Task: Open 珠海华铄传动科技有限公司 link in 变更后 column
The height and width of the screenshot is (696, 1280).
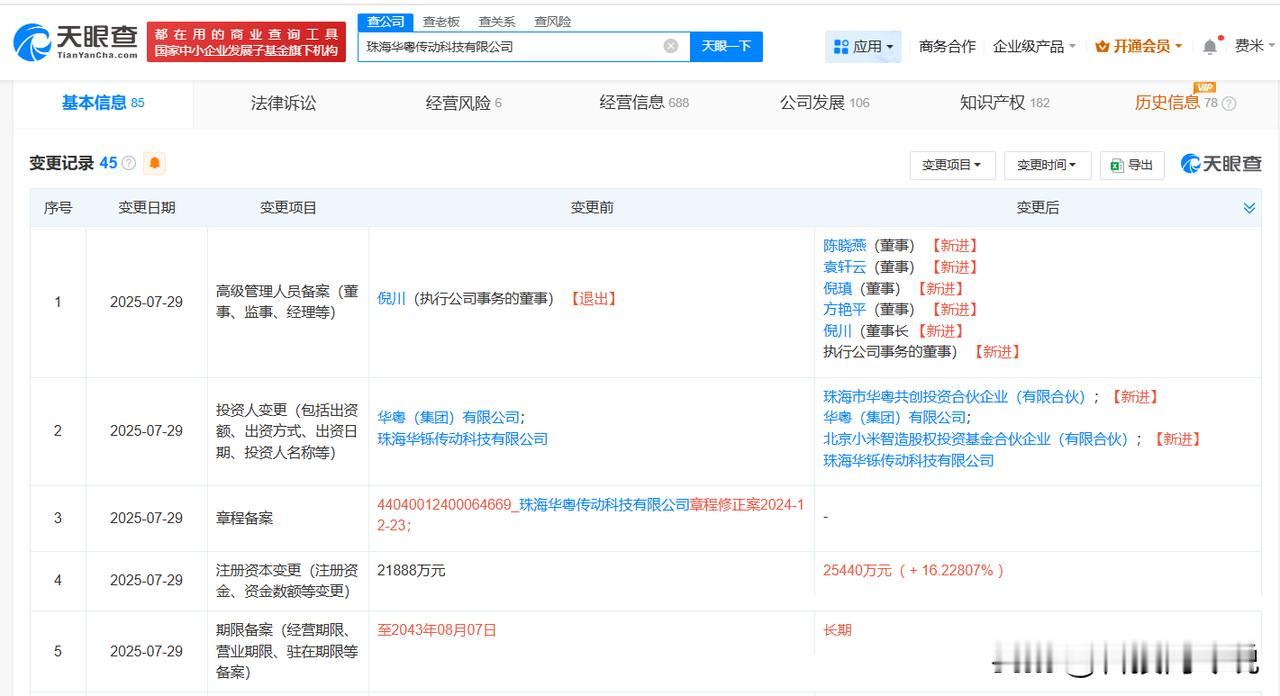Action: click(908, 460)
